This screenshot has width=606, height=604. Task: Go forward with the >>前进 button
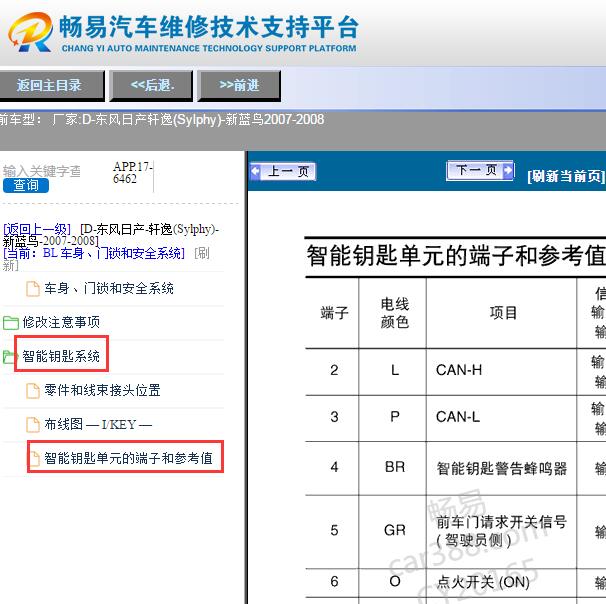coord(239,85)
